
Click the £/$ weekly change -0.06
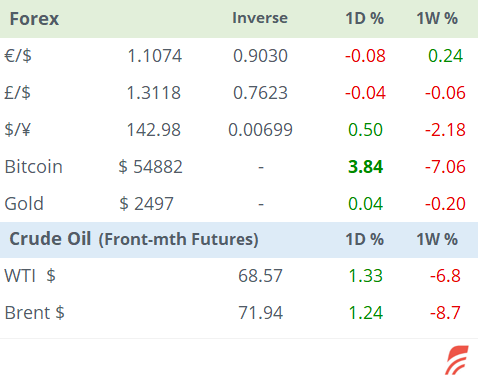click(445, 93)
